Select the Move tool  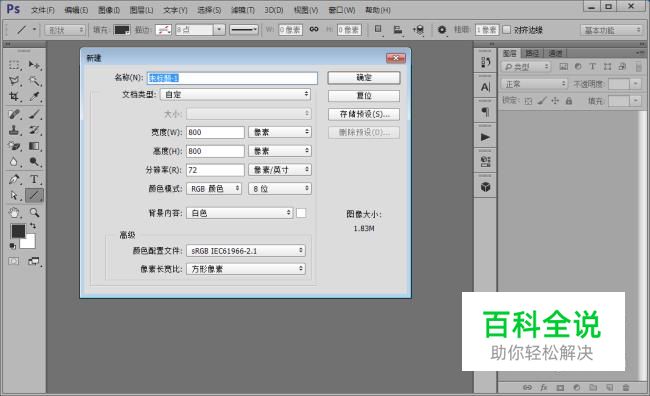tap(34, 65)
